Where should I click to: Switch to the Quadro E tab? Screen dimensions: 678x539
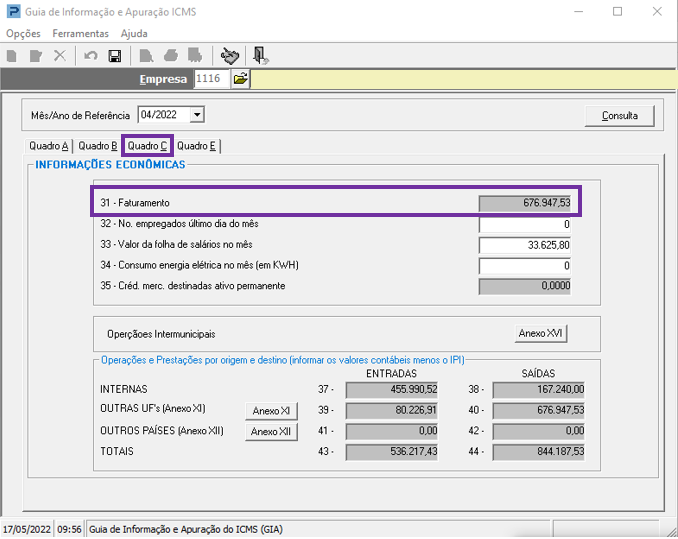click(x=197, y=146)
